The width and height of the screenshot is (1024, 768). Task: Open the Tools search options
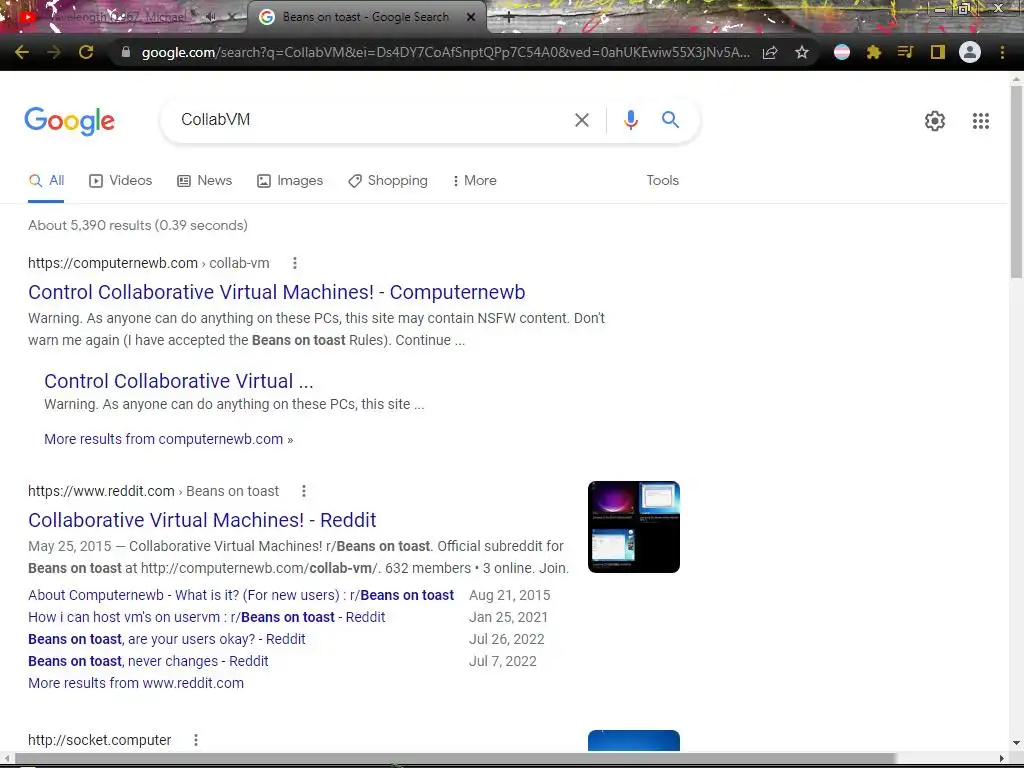coord(662,181)
